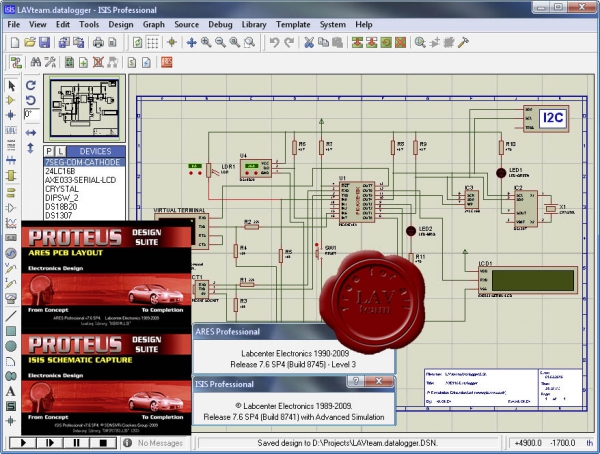Select the 2D box drawing tool
Viewport: 600px width, 454px height.
pos(11,331)
